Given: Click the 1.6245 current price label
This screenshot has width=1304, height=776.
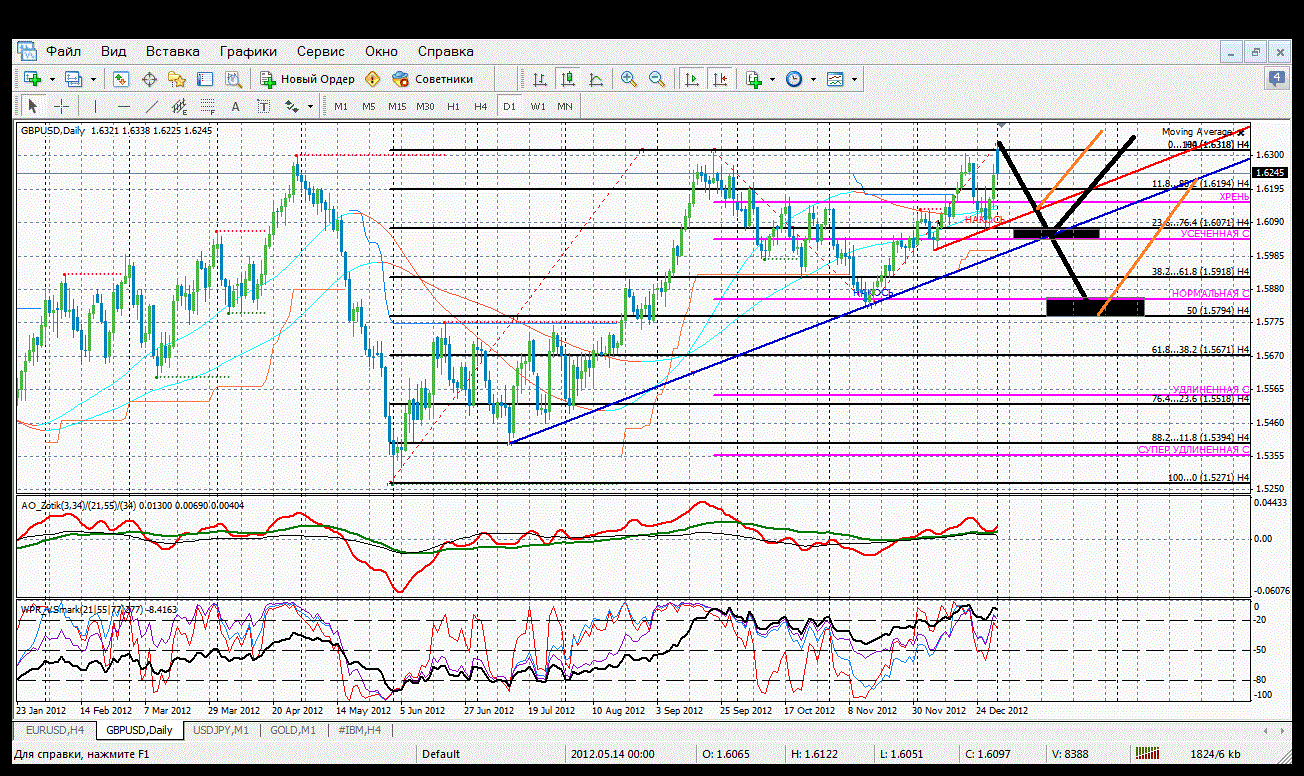Looking at the screenshot, I should 1269,172.
